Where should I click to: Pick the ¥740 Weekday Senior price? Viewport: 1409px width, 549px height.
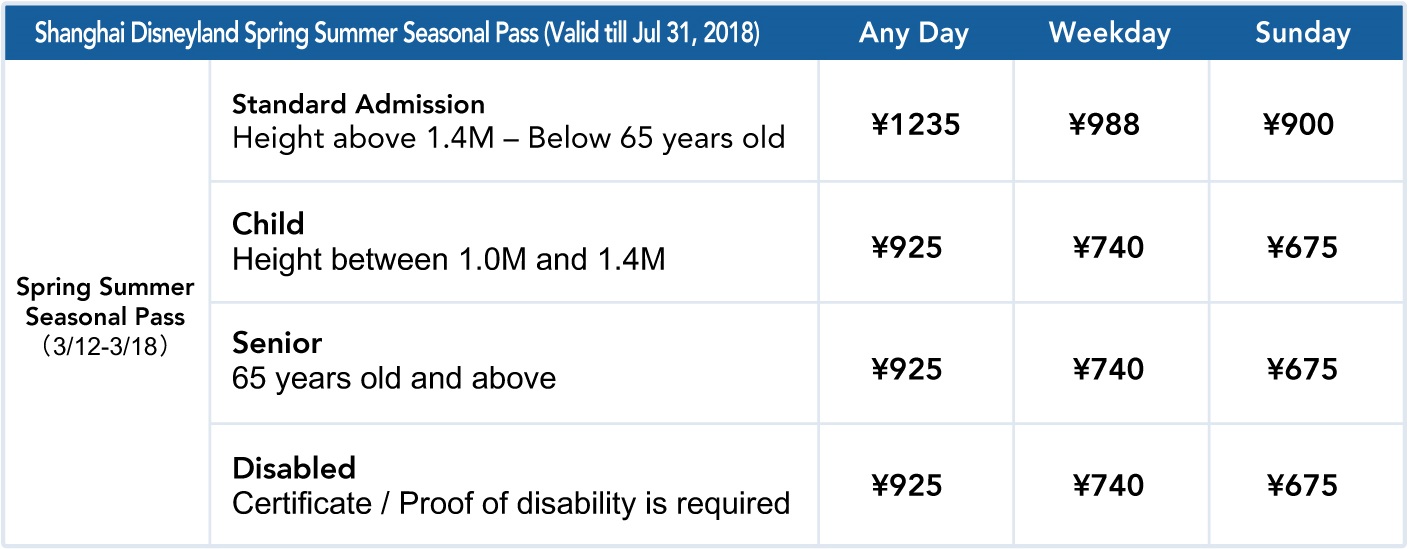[x=1109, y=369]
